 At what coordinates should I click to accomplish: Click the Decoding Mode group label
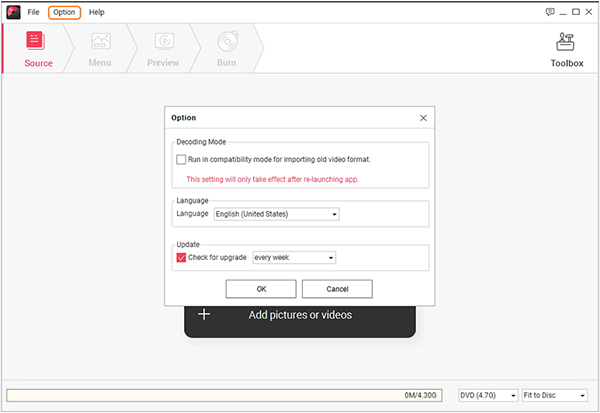(201, 142)
